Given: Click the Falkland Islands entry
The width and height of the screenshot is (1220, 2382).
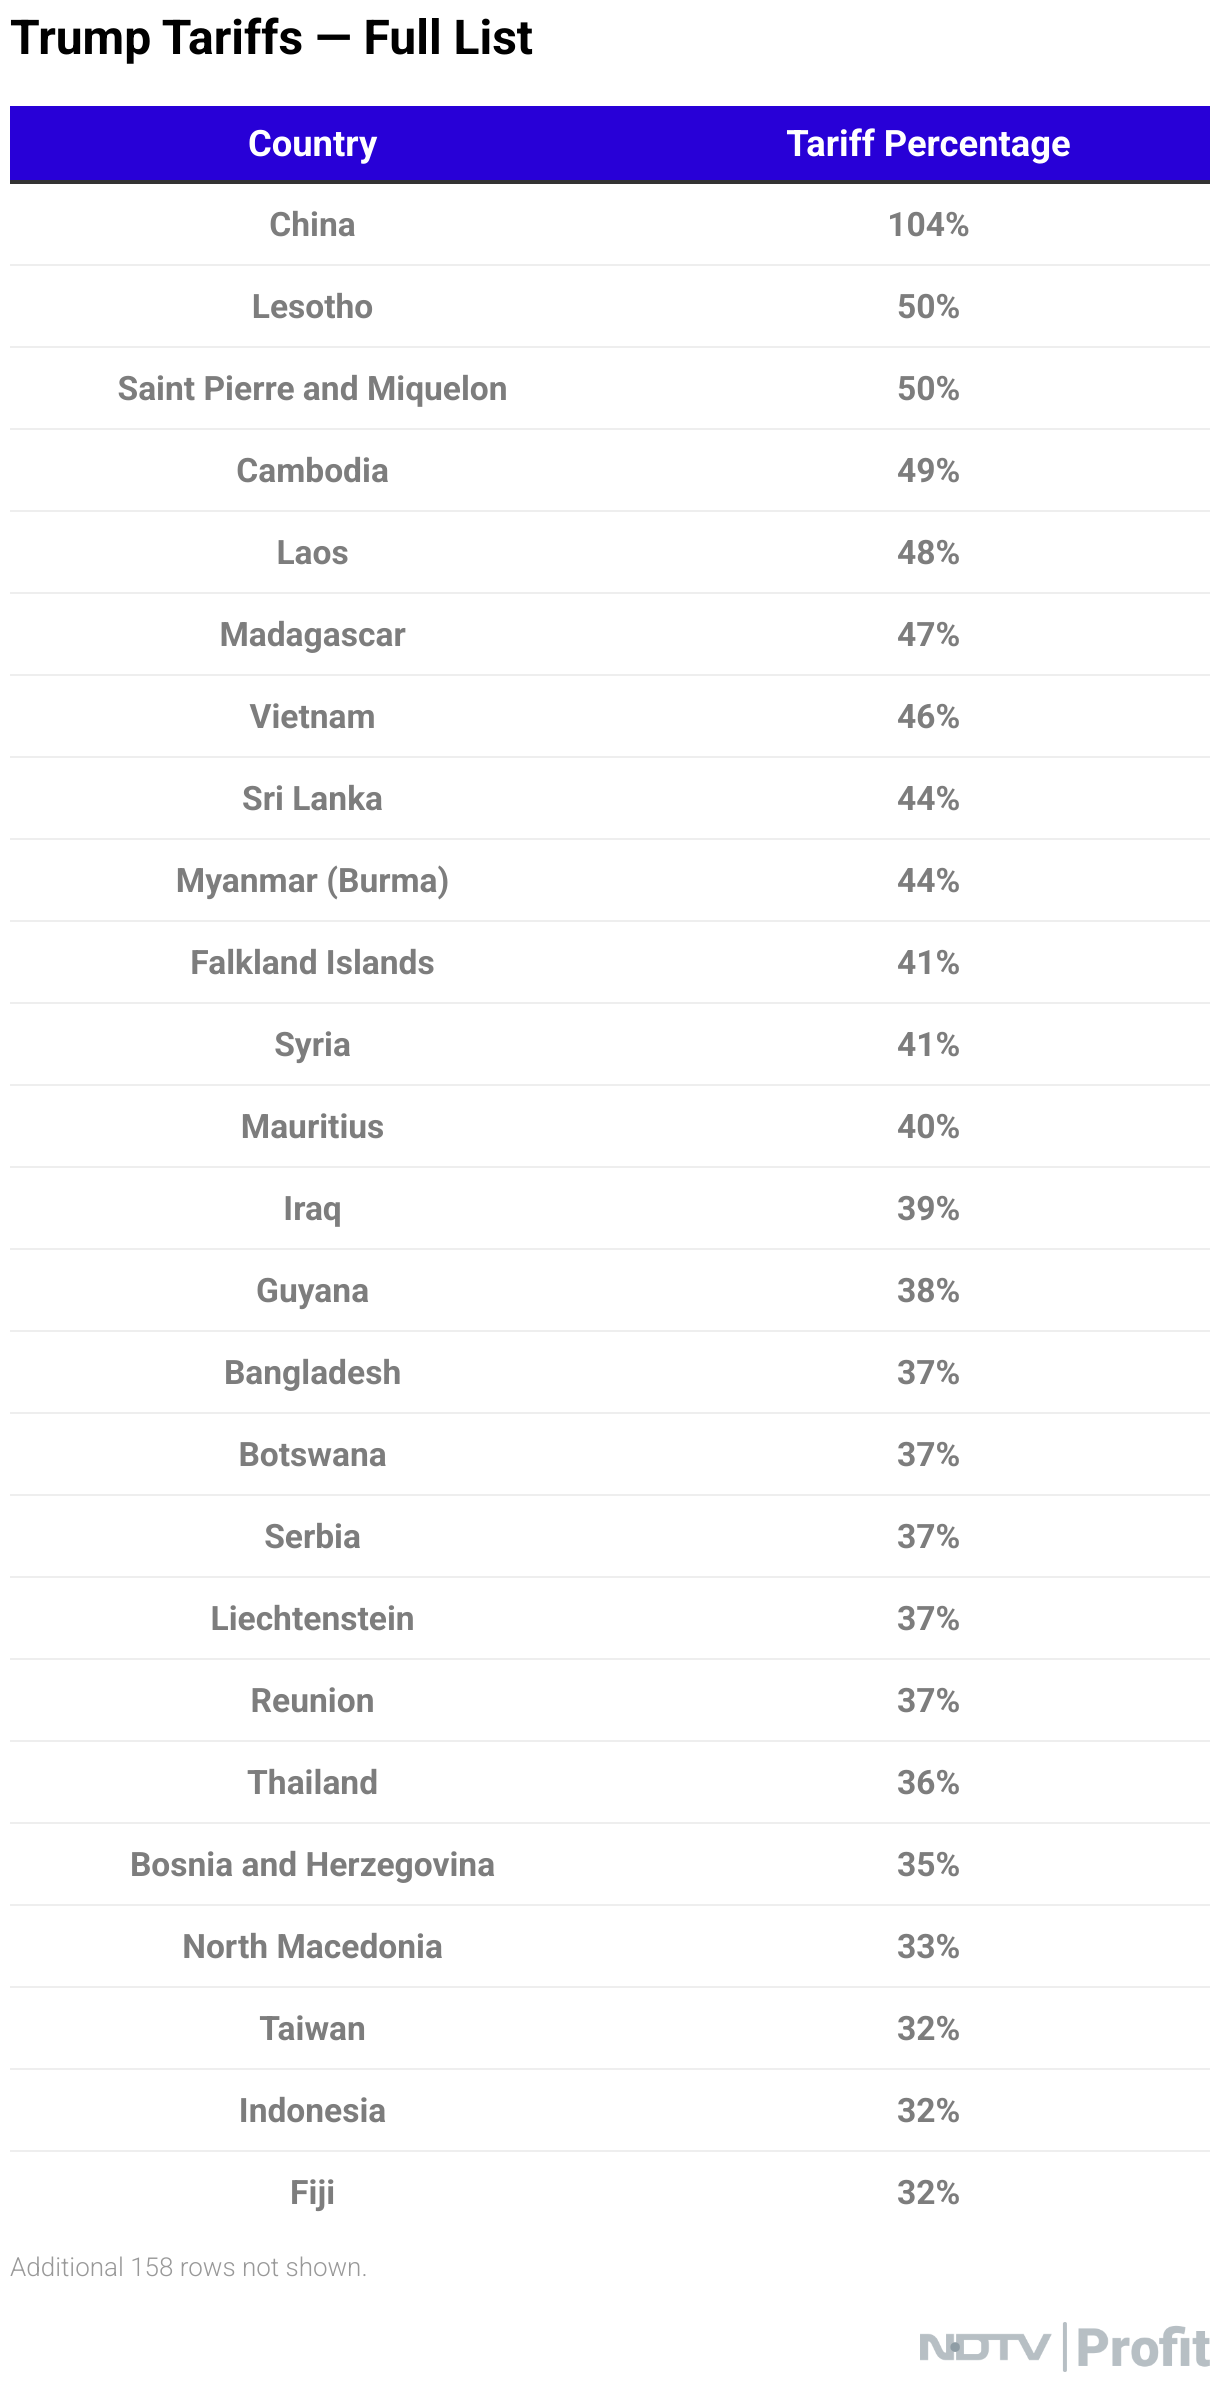Looking at the screenshot, I should 312,963.
